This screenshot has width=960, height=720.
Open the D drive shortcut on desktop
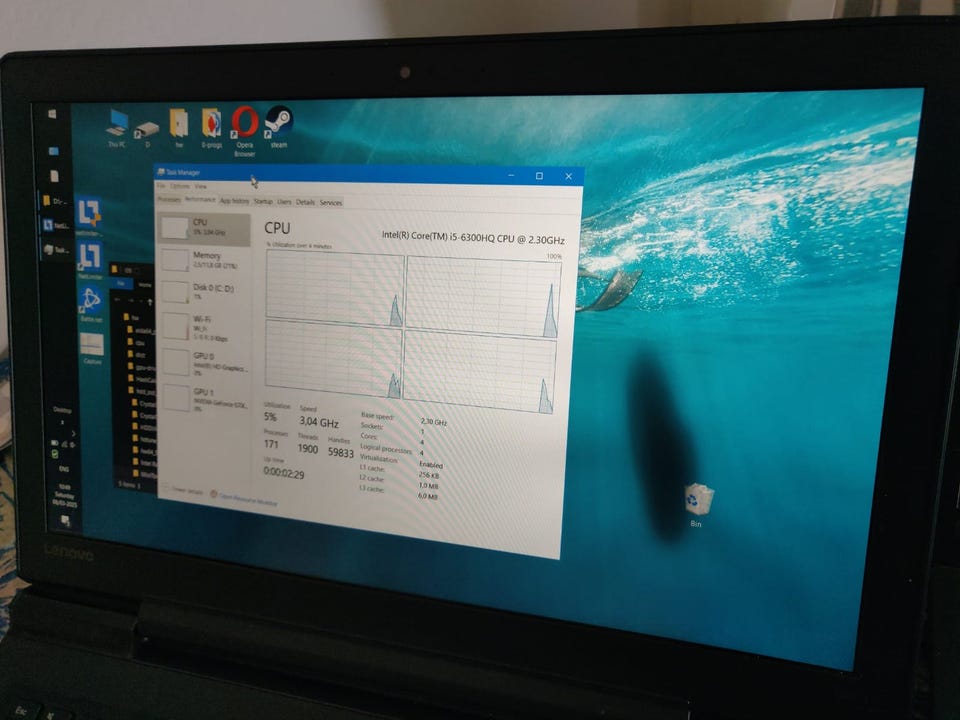[x=147, y=133]
